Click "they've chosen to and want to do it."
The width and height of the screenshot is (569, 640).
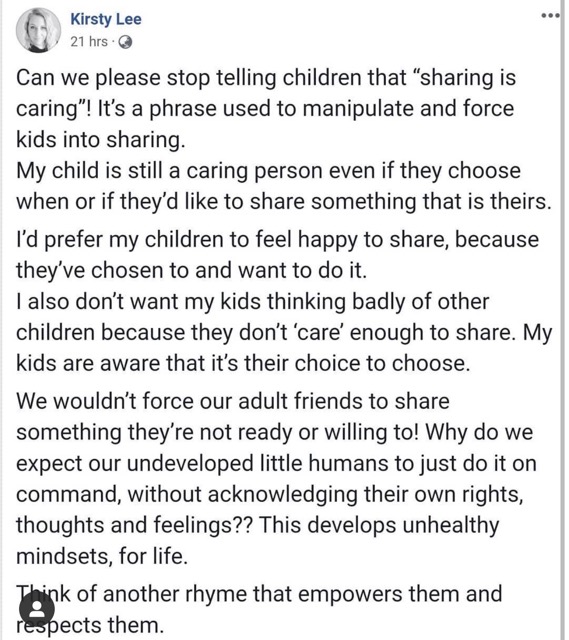tap(191, 270)
